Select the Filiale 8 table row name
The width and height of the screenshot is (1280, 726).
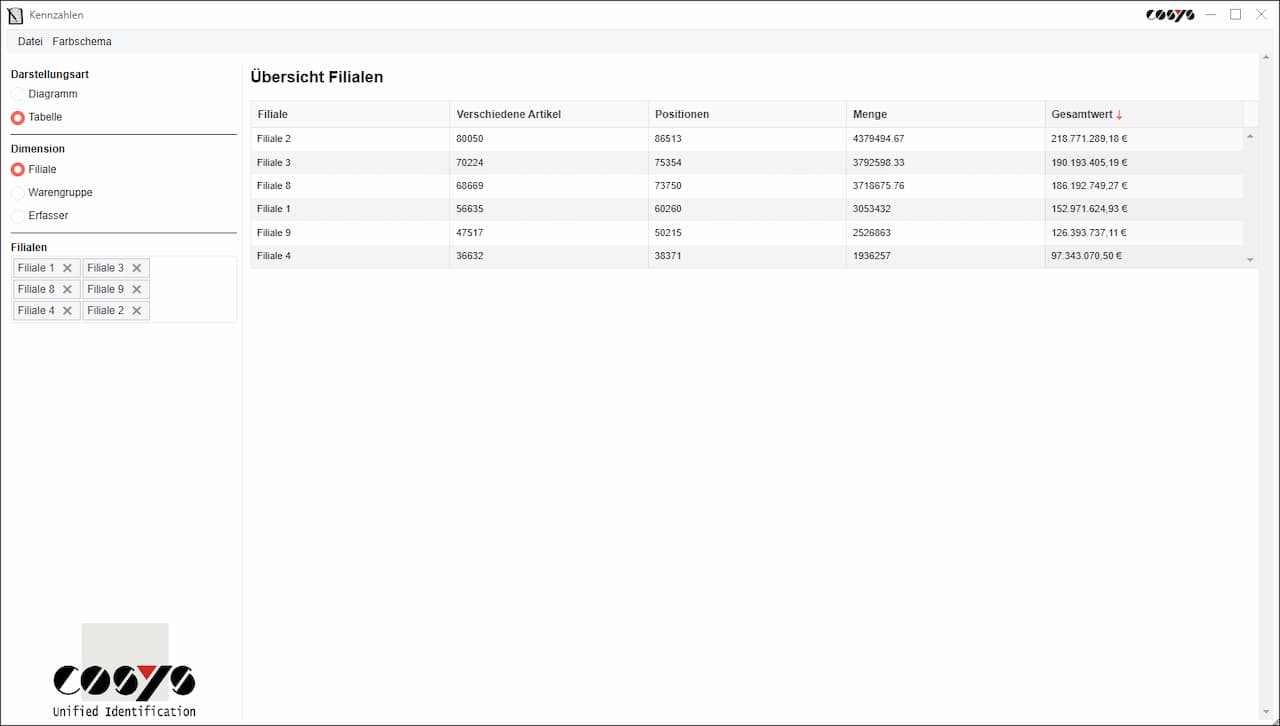(x=274, y=186)
